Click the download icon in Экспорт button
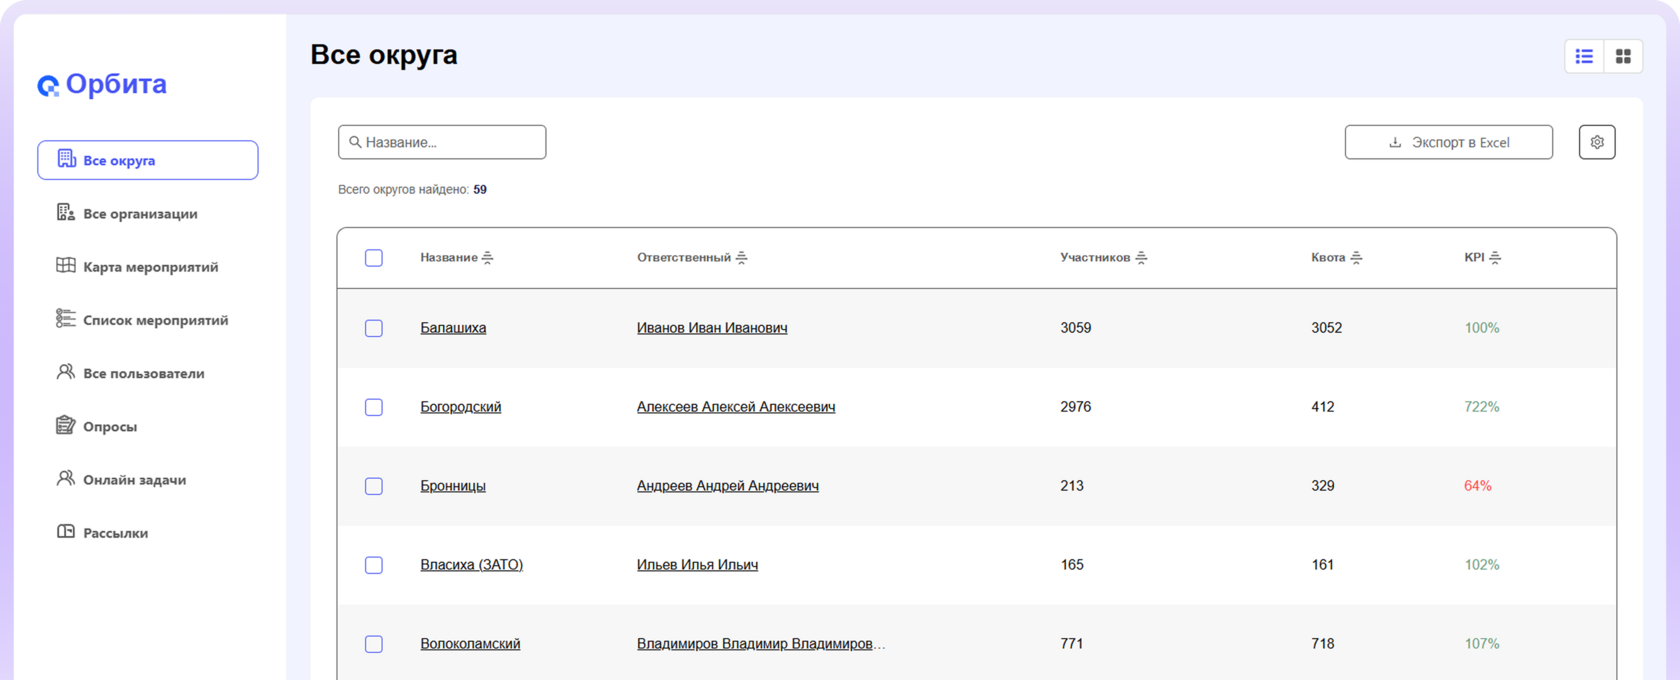The image size is (1680, 680). tap(1395, 142)
